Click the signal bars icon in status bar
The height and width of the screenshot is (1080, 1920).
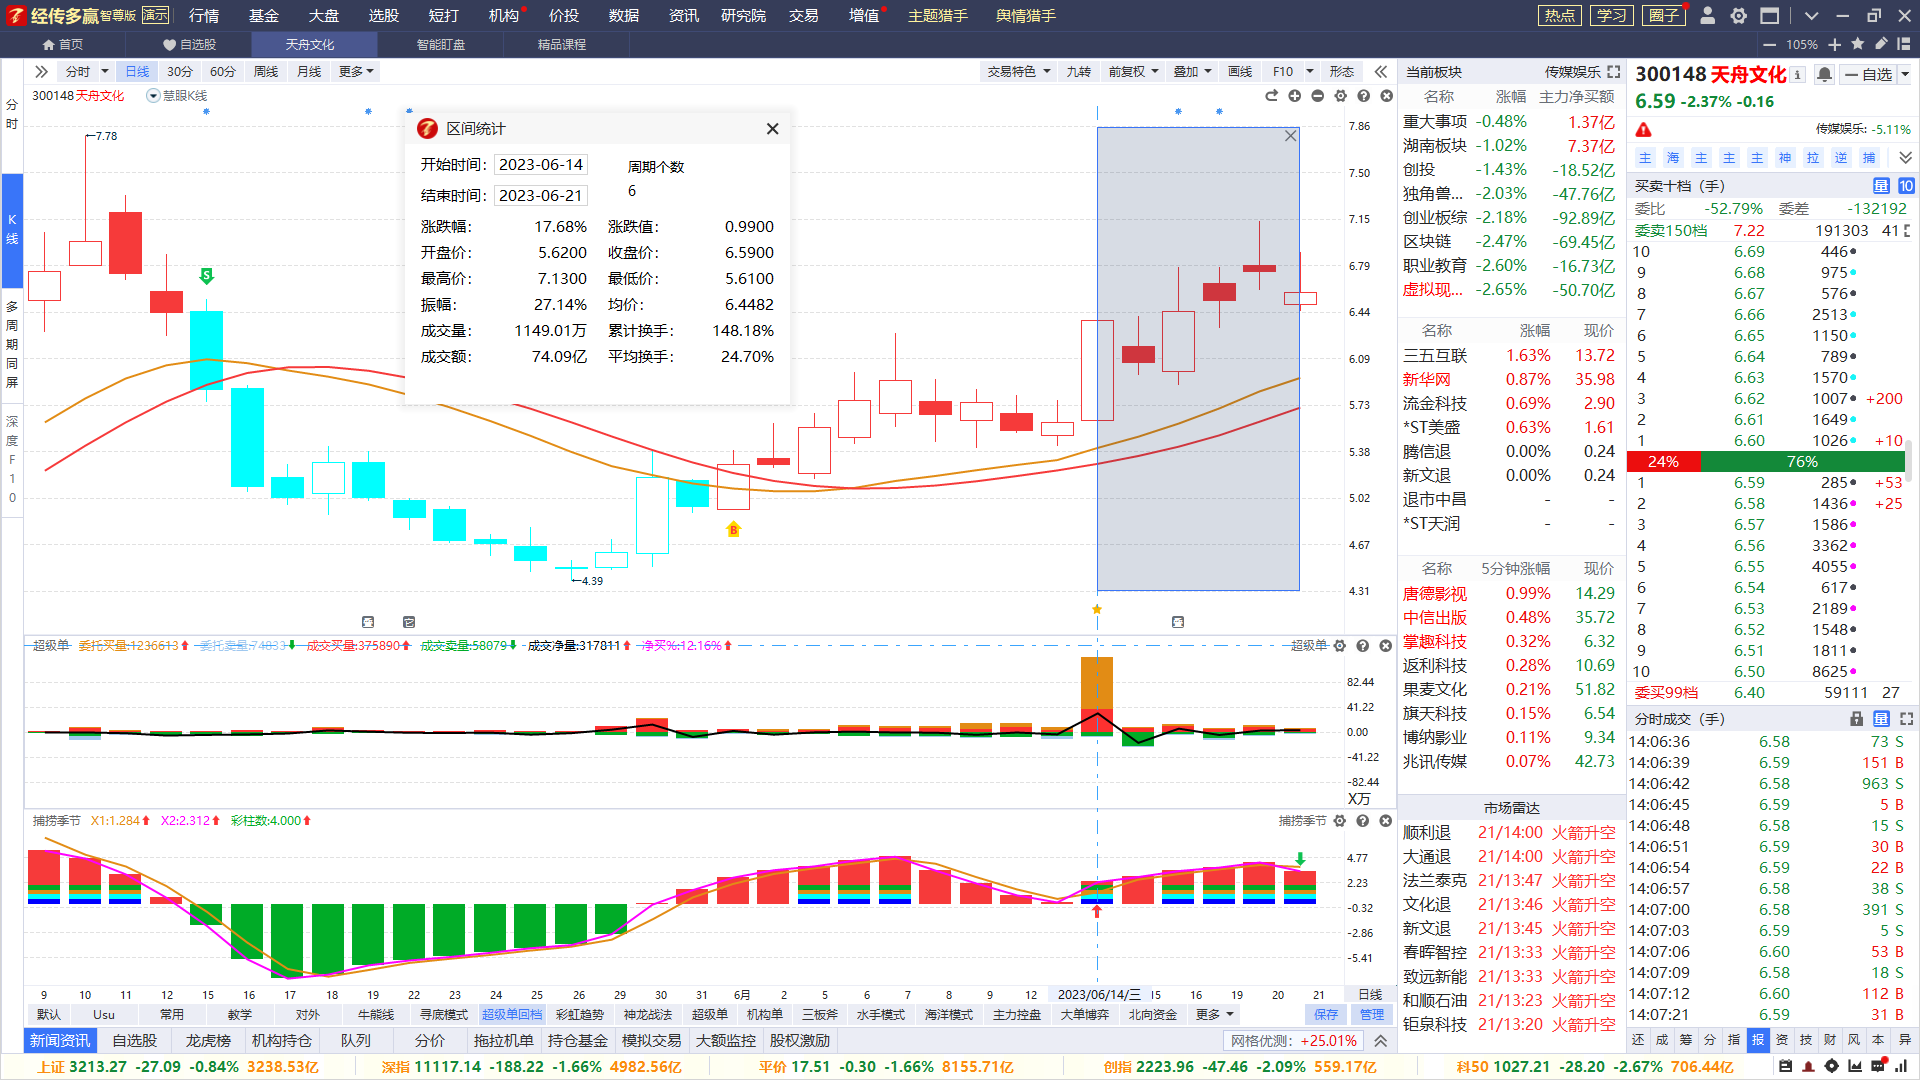click(1902, 1066)
